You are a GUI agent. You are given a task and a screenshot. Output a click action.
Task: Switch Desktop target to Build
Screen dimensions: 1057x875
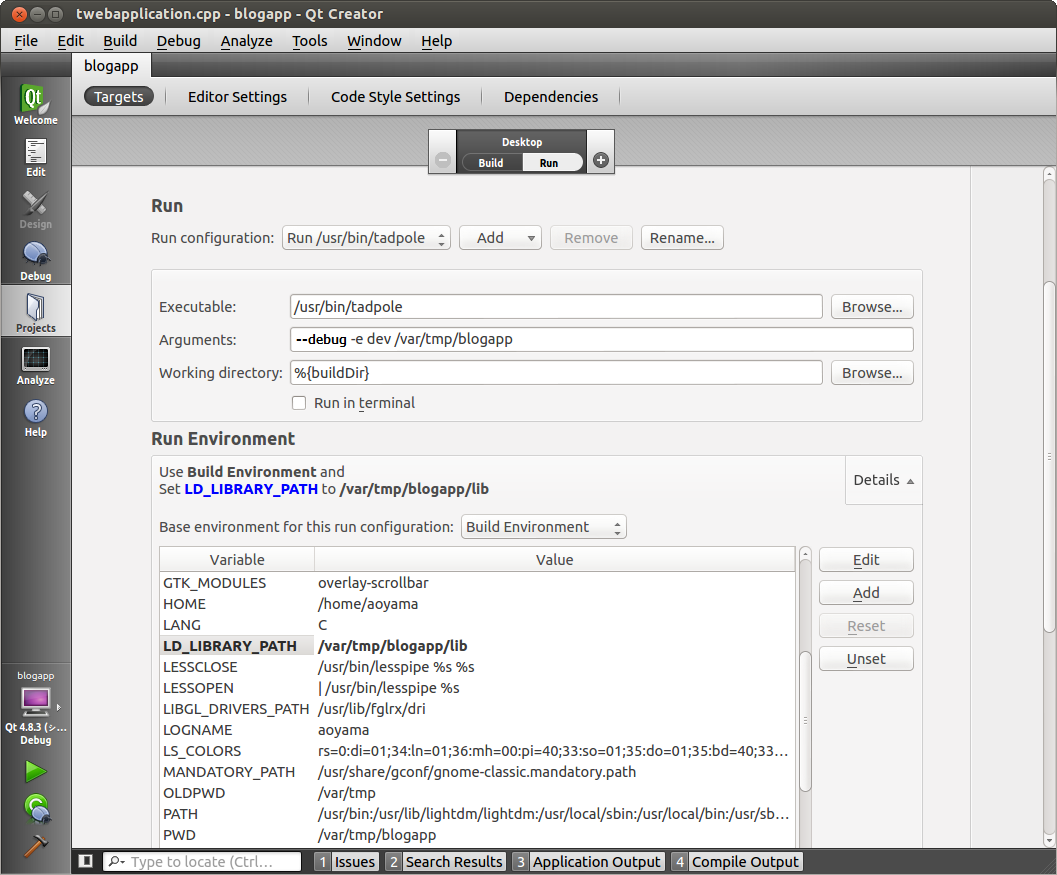tap(491, 162)
